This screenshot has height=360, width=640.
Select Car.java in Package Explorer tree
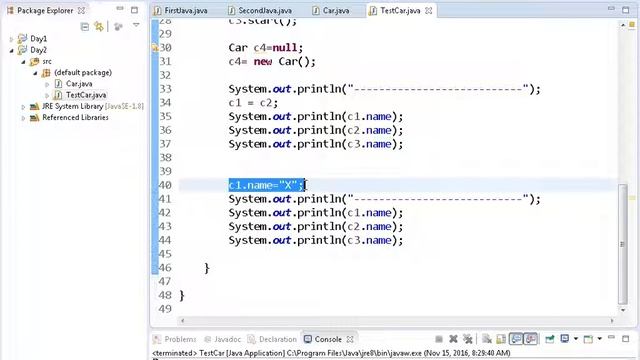pos(79,84)
